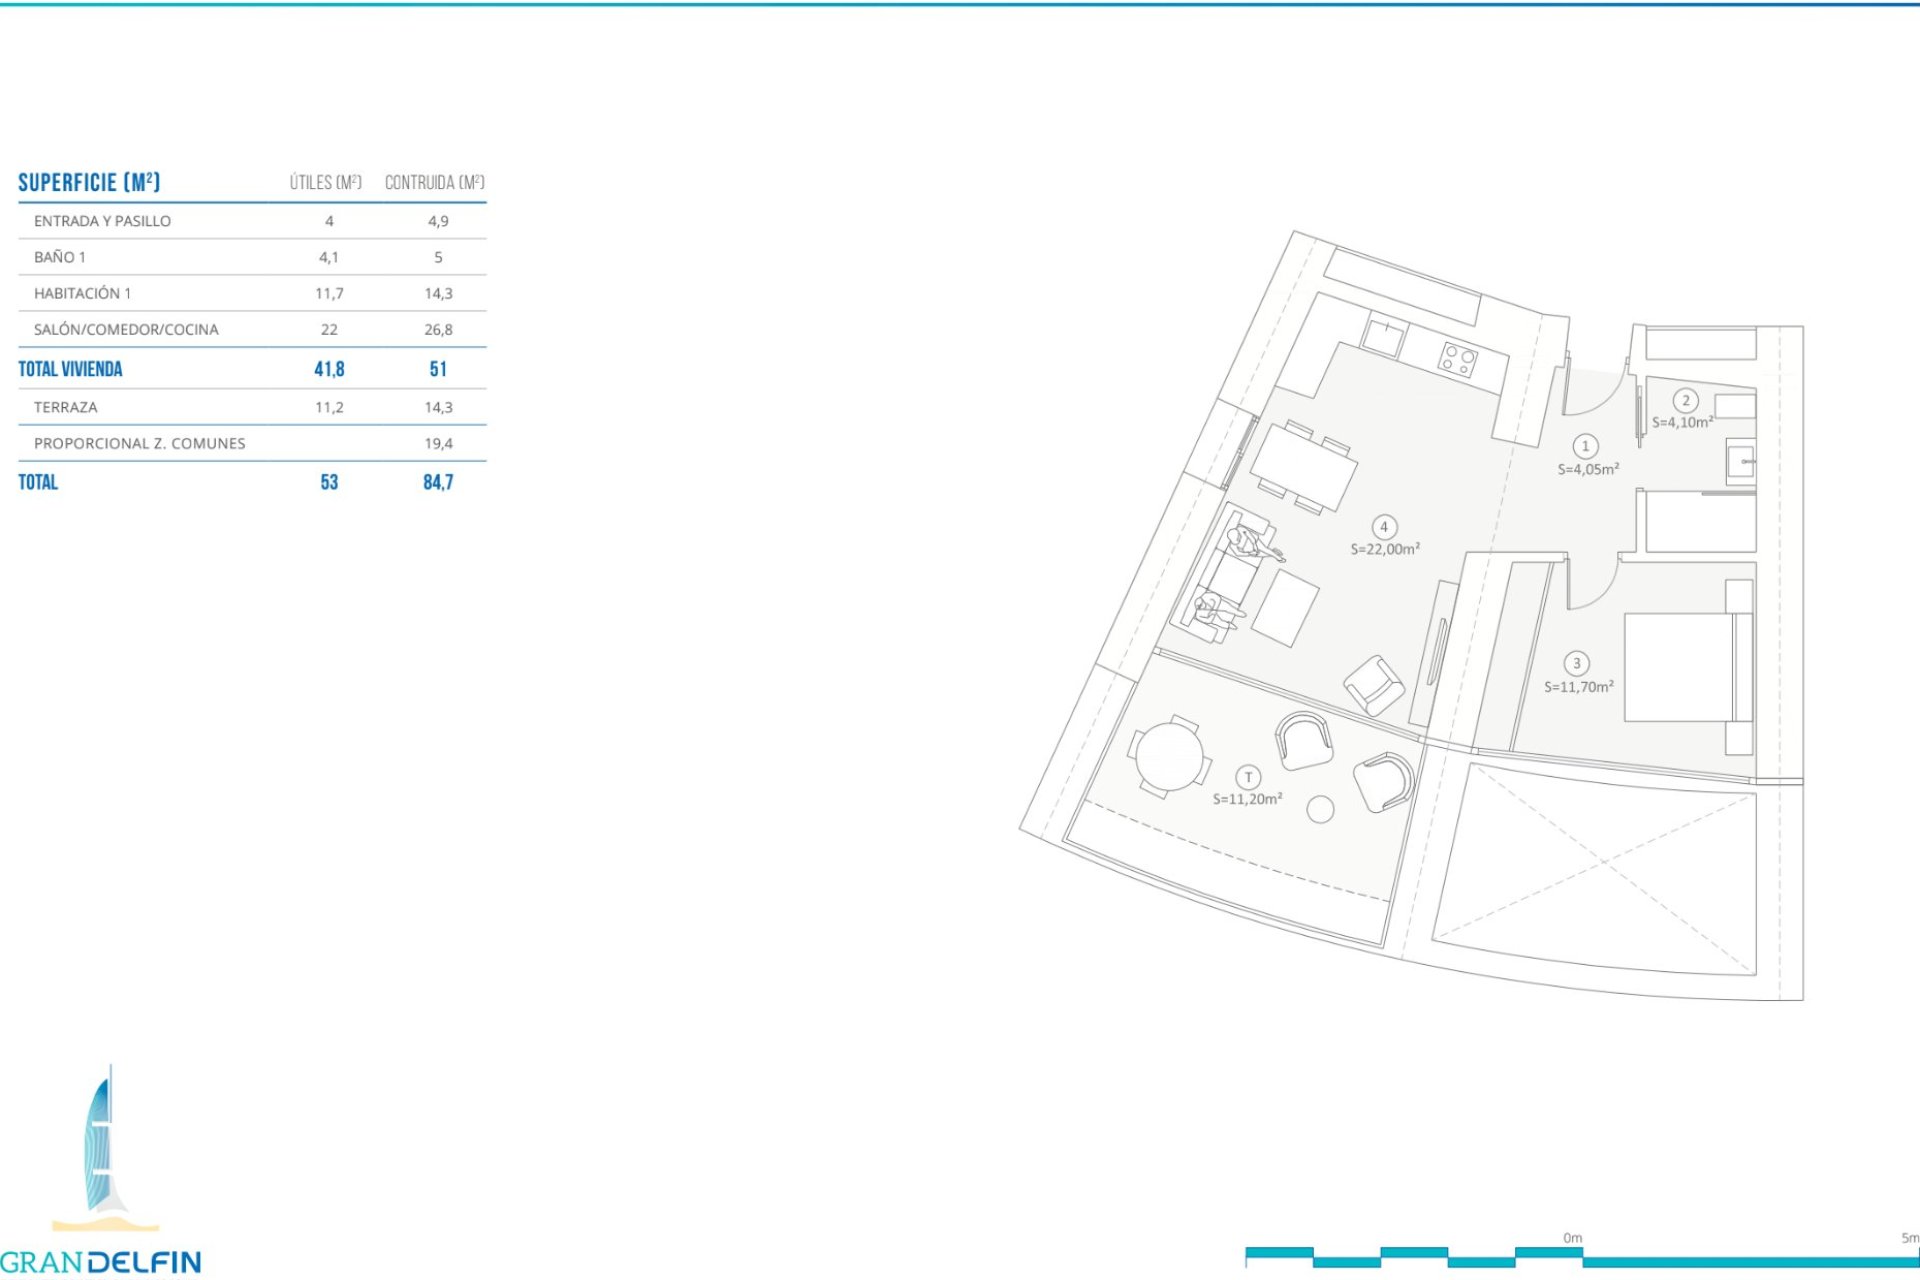Image resolution: width=1920 pixels, height=1280 pixels.
Task: Select the 'ENTRADA Y PASILLO' row label
Action: [102, 221]
